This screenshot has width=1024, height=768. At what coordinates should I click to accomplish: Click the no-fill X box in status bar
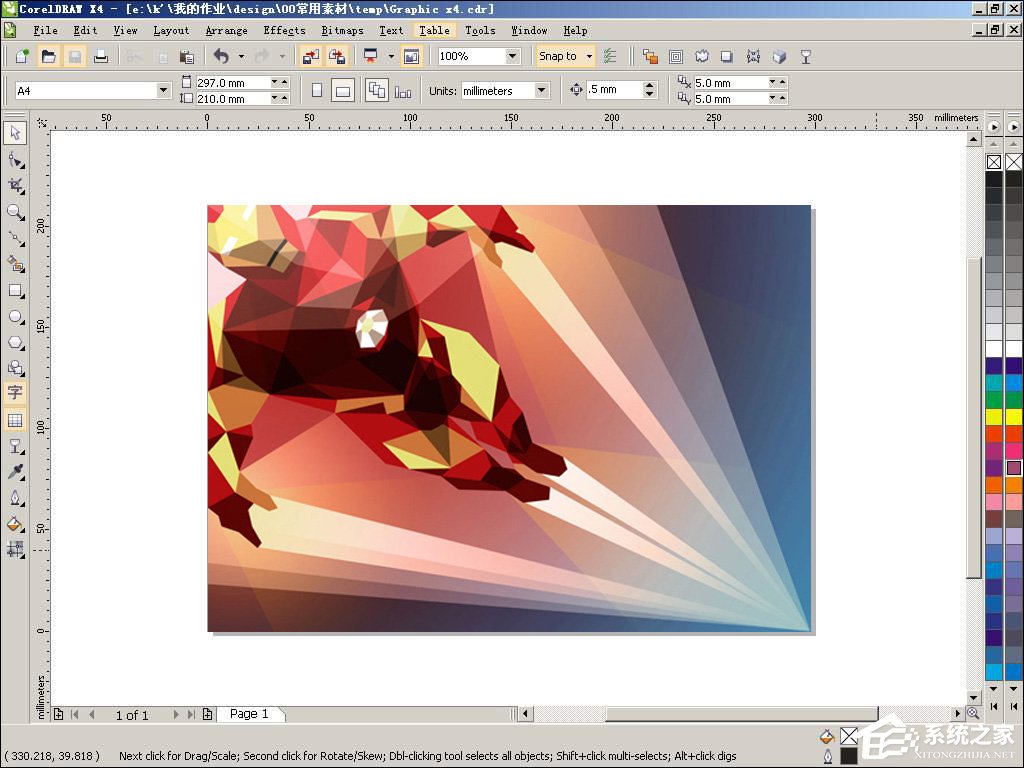pyautogui.click(x=848, y=736)
